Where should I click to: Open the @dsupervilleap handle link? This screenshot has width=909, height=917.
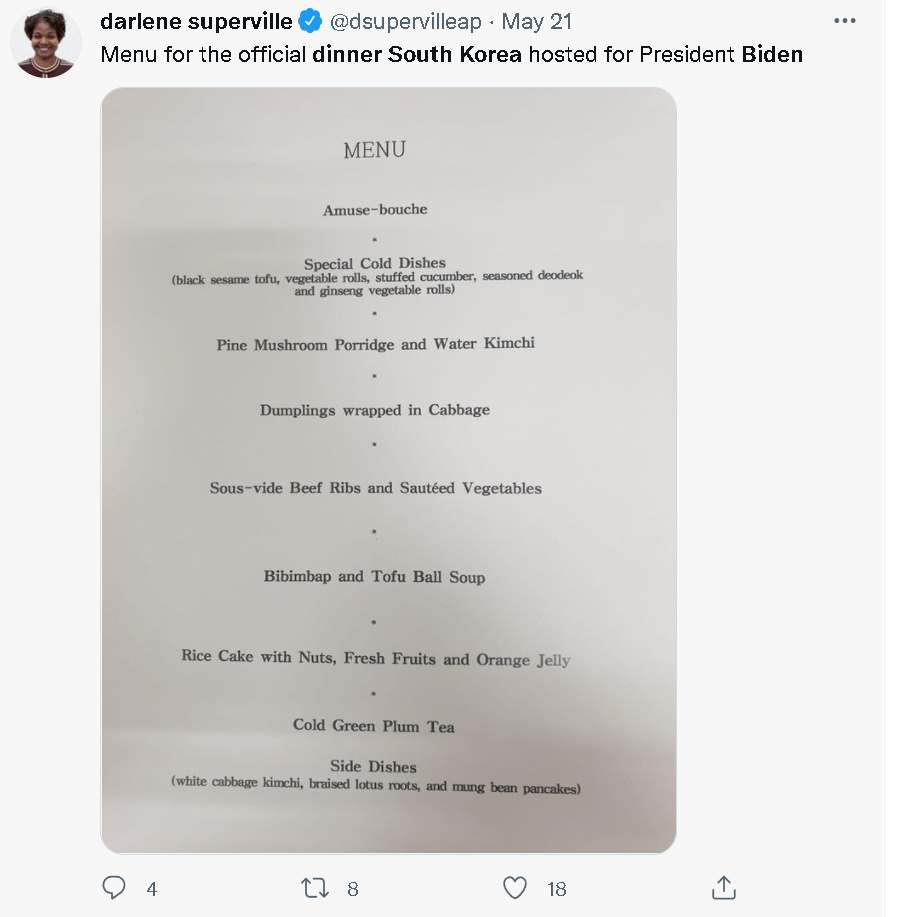pyautogui.click(x=406, y=22)
